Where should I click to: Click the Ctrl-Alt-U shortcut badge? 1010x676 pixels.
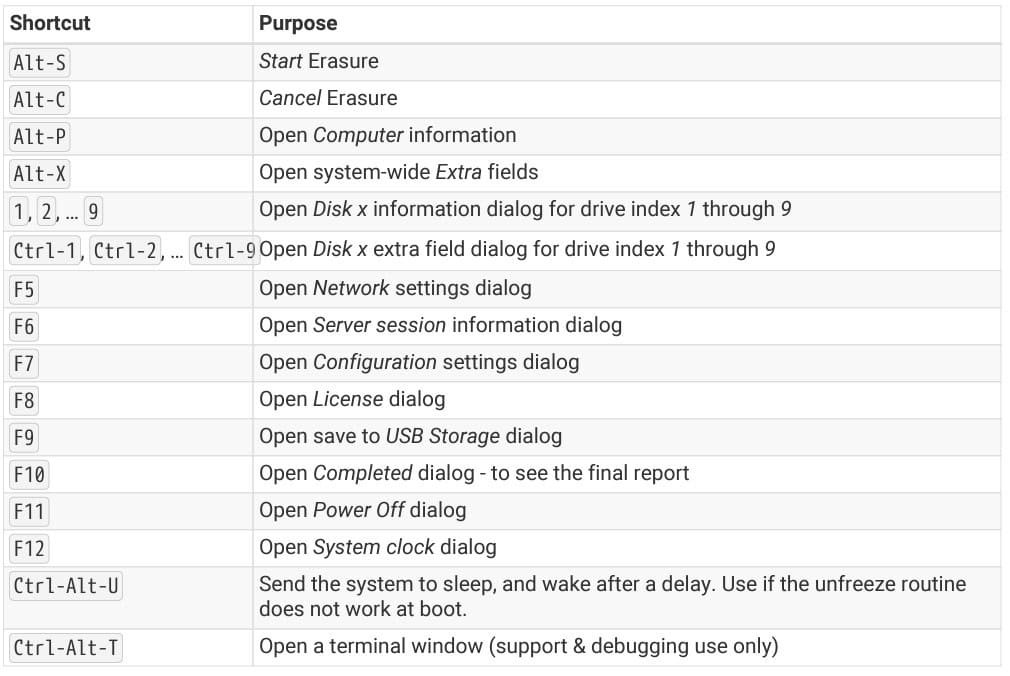pyautogui.click(x=66, y=585)
